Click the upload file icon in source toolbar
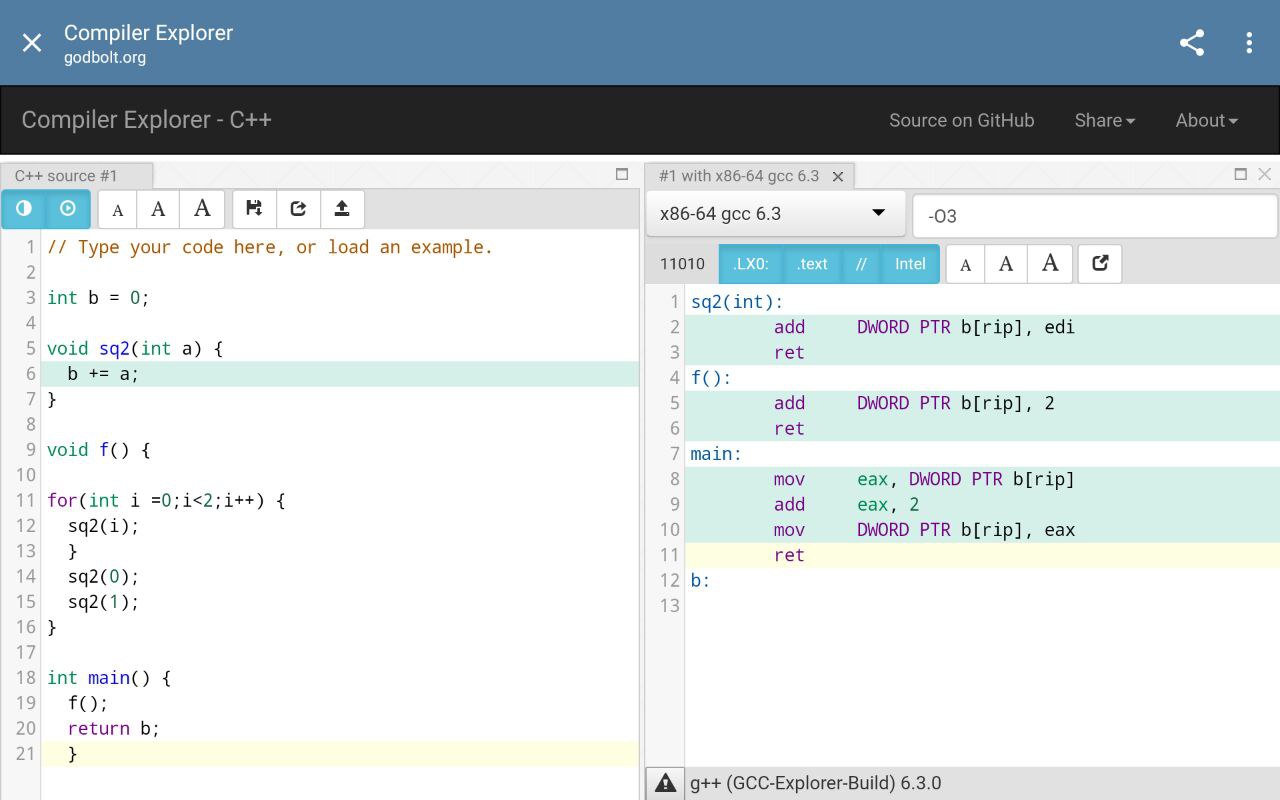 tap(342, 209)
